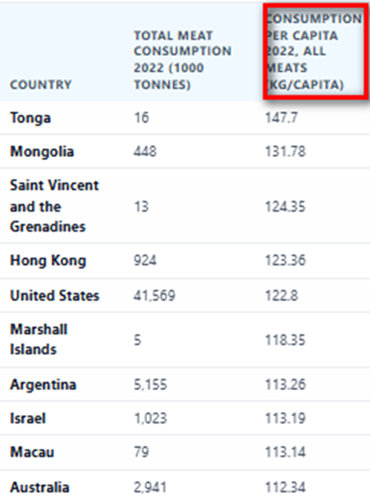Click the 41,569 total consumption value
This screenshot has height=500, width=370.
(x=154, y=296)
